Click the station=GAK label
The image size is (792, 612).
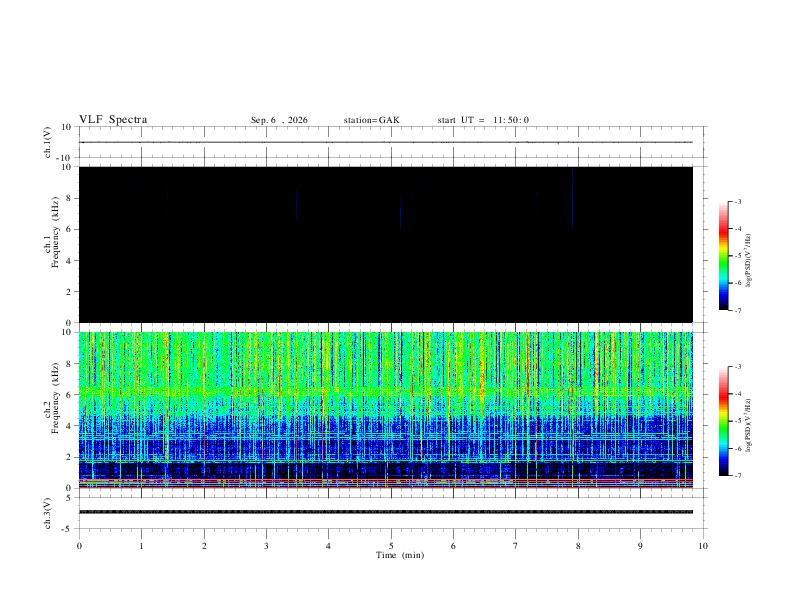pos(371,120)
